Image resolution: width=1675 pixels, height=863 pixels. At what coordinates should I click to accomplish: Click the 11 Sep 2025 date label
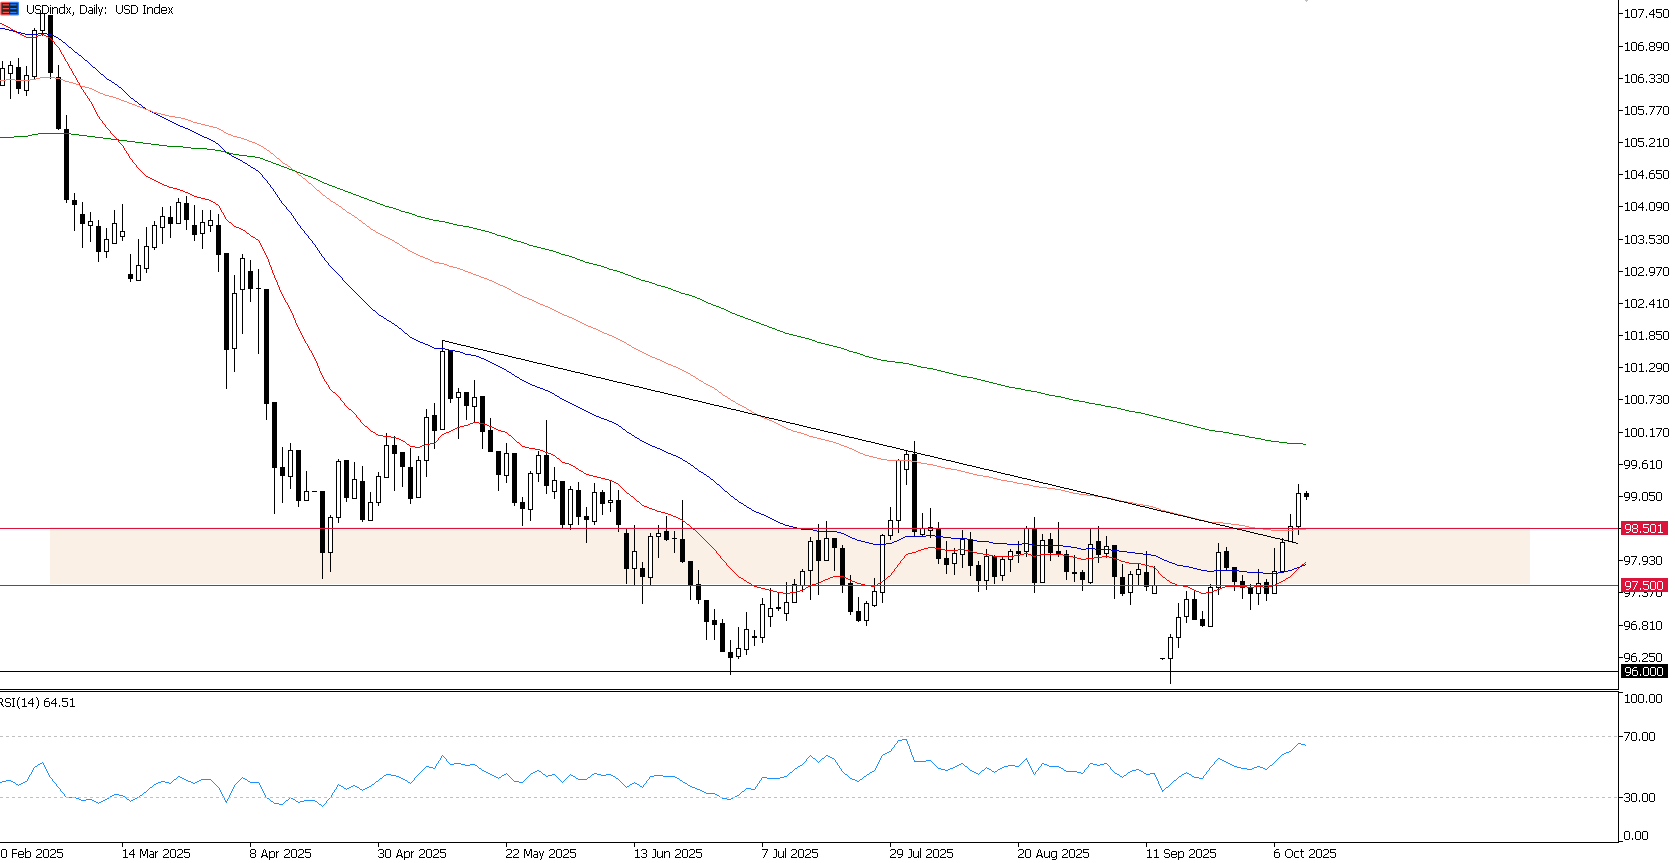[x=1181, y=853]
